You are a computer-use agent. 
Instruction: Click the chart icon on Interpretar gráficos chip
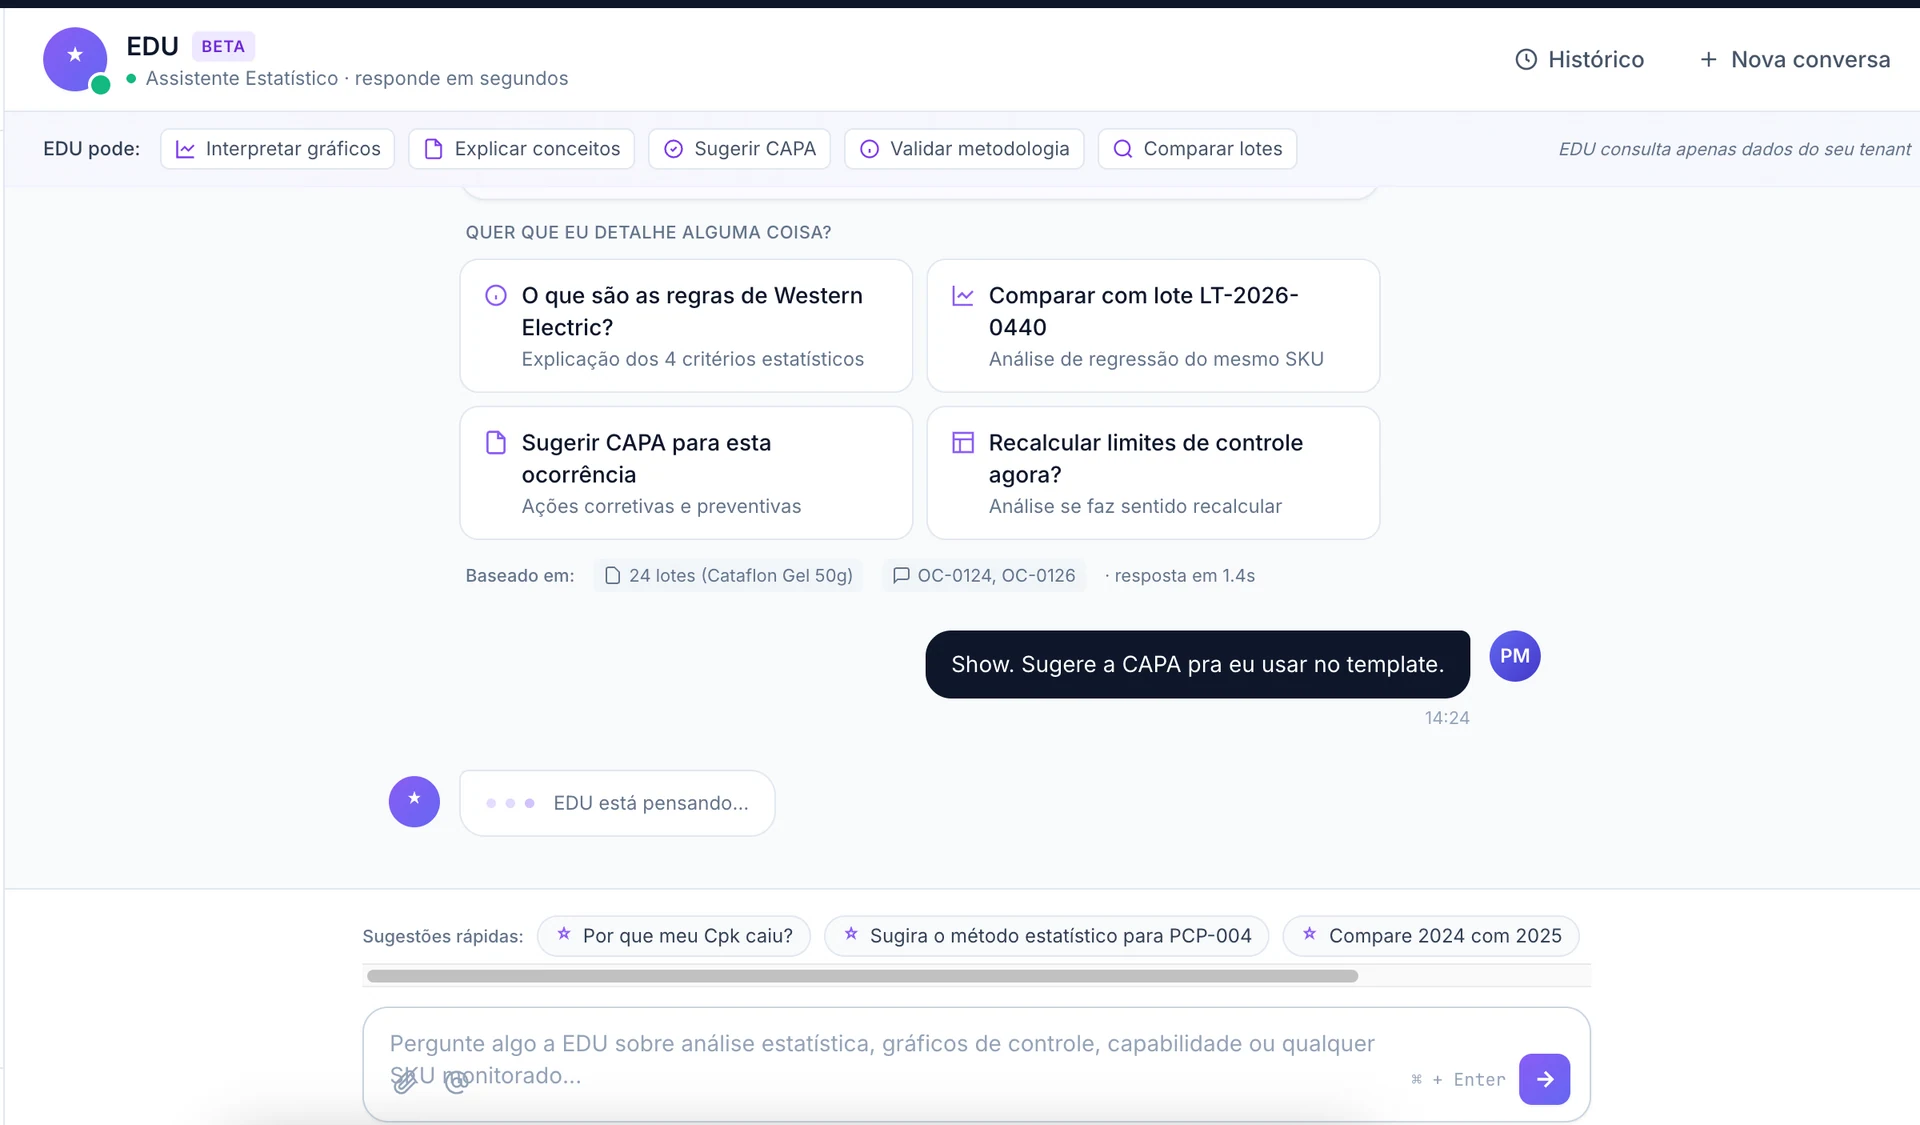pos(185,148)
